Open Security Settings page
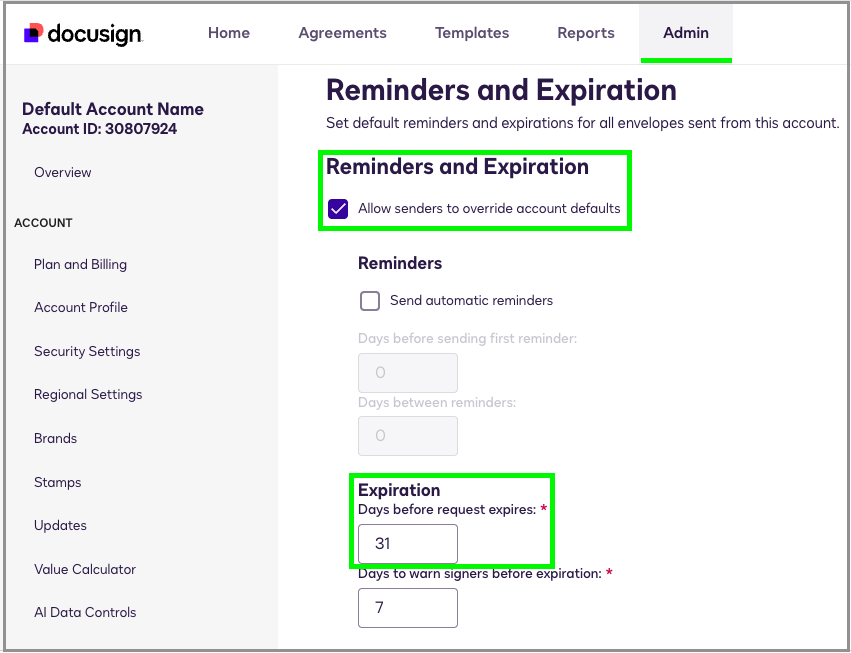851x653 pixels. tap(87, 351)
